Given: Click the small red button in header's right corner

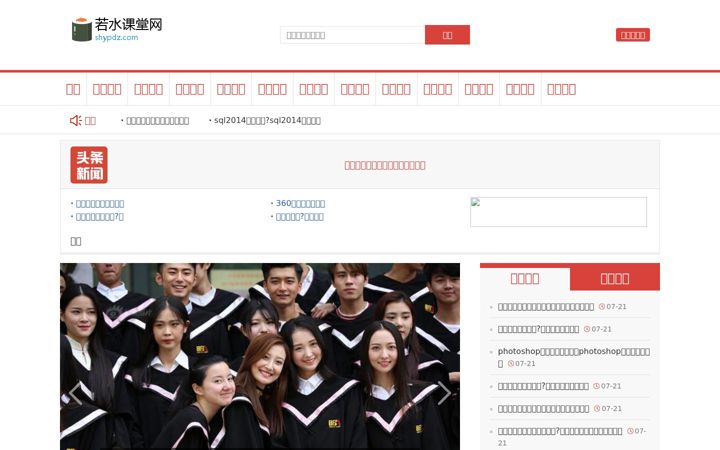Looking at the screenshot, I should tap(633, 35).
